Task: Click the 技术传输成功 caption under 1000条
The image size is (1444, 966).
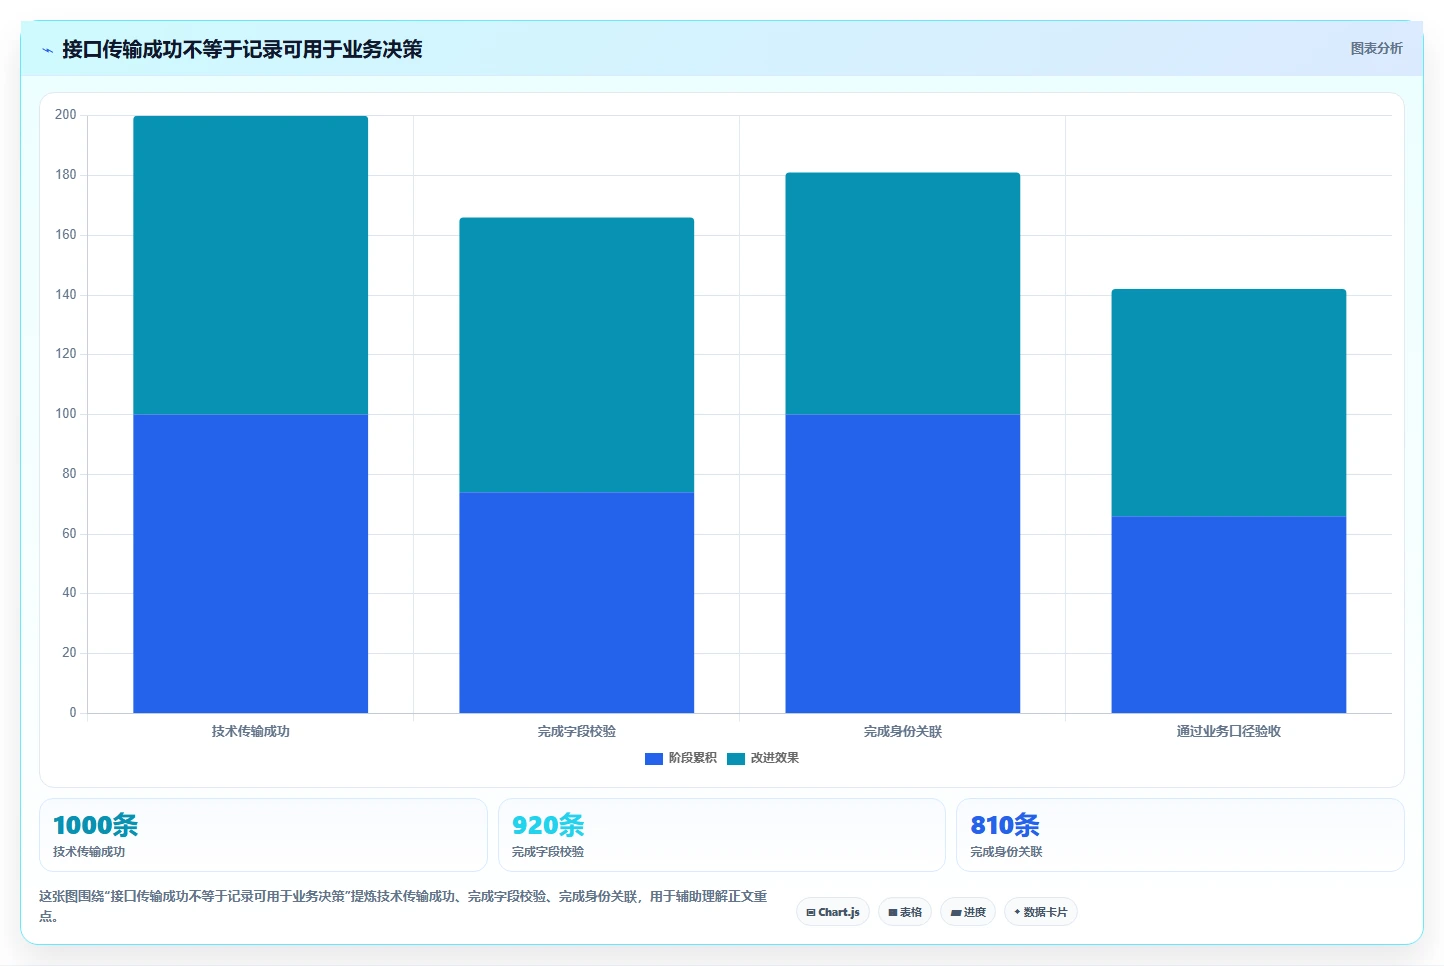Action: pos(89,852)
